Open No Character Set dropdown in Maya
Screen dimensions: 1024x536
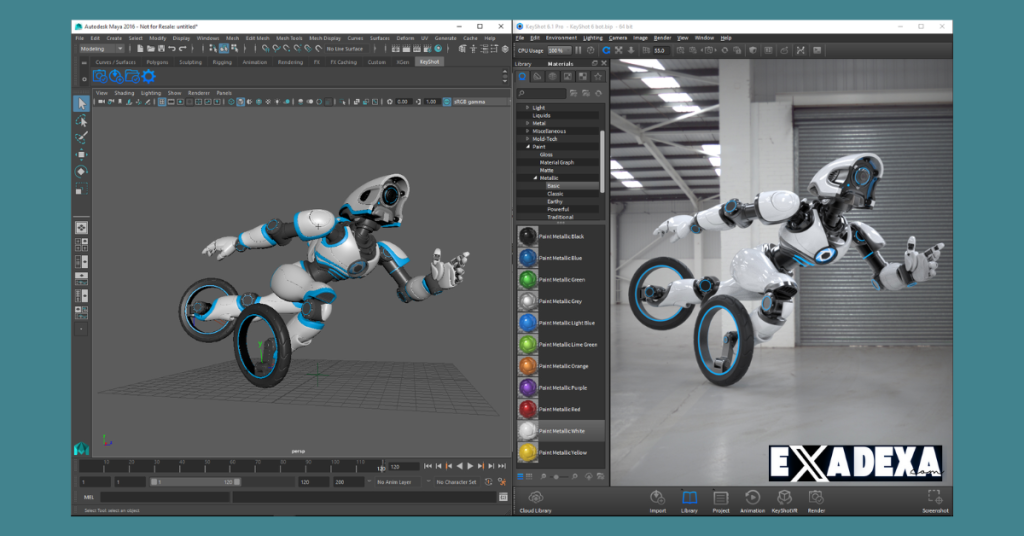tap(455, 482)
